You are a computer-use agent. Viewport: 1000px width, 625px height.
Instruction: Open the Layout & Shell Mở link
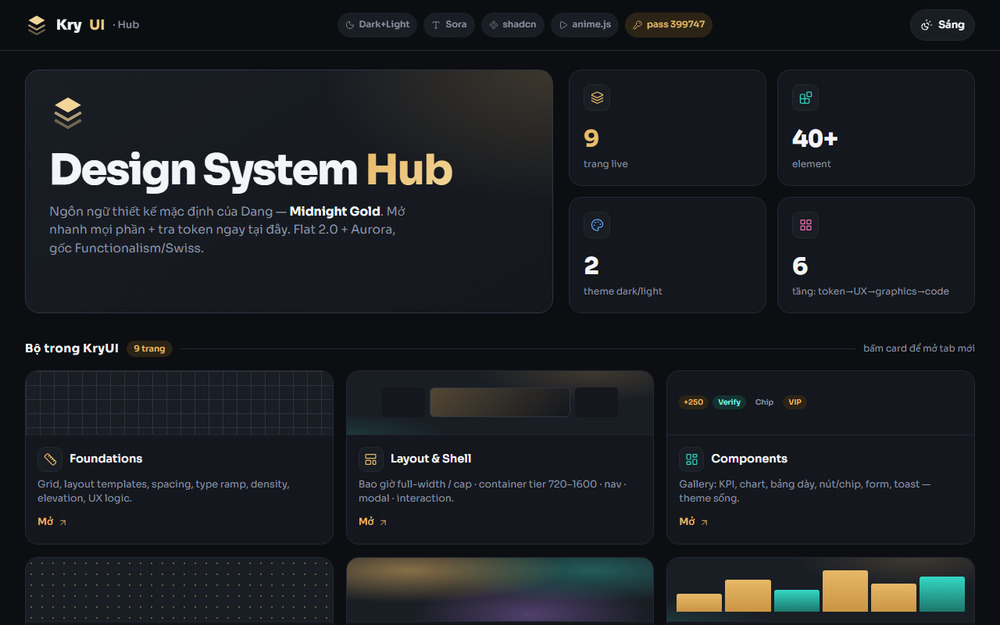(x=372, y=522)
